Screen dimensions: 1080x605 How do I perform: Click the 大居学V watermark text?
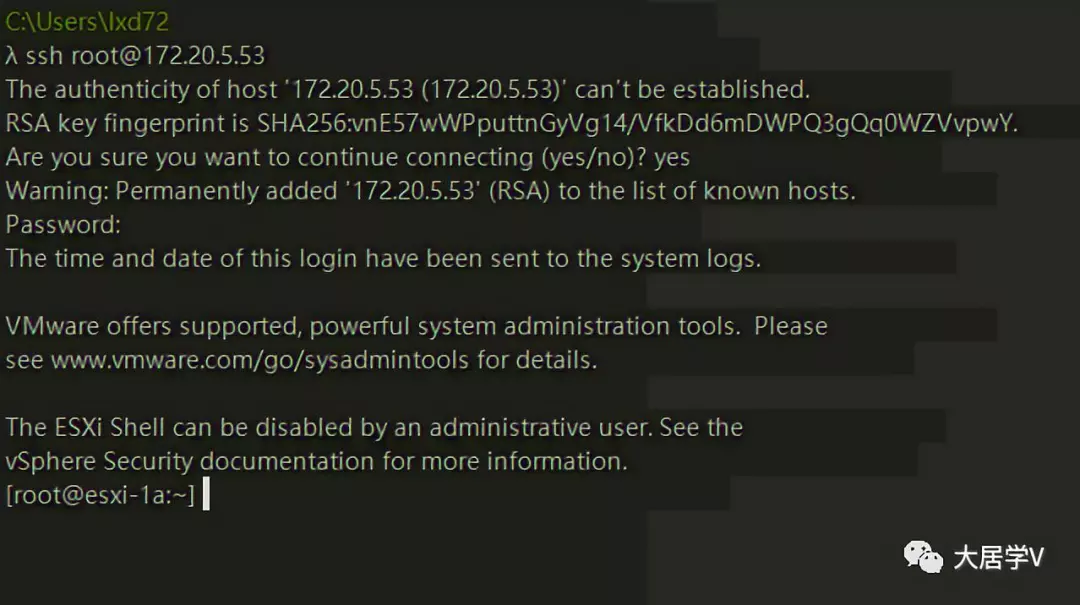point(997,558)
